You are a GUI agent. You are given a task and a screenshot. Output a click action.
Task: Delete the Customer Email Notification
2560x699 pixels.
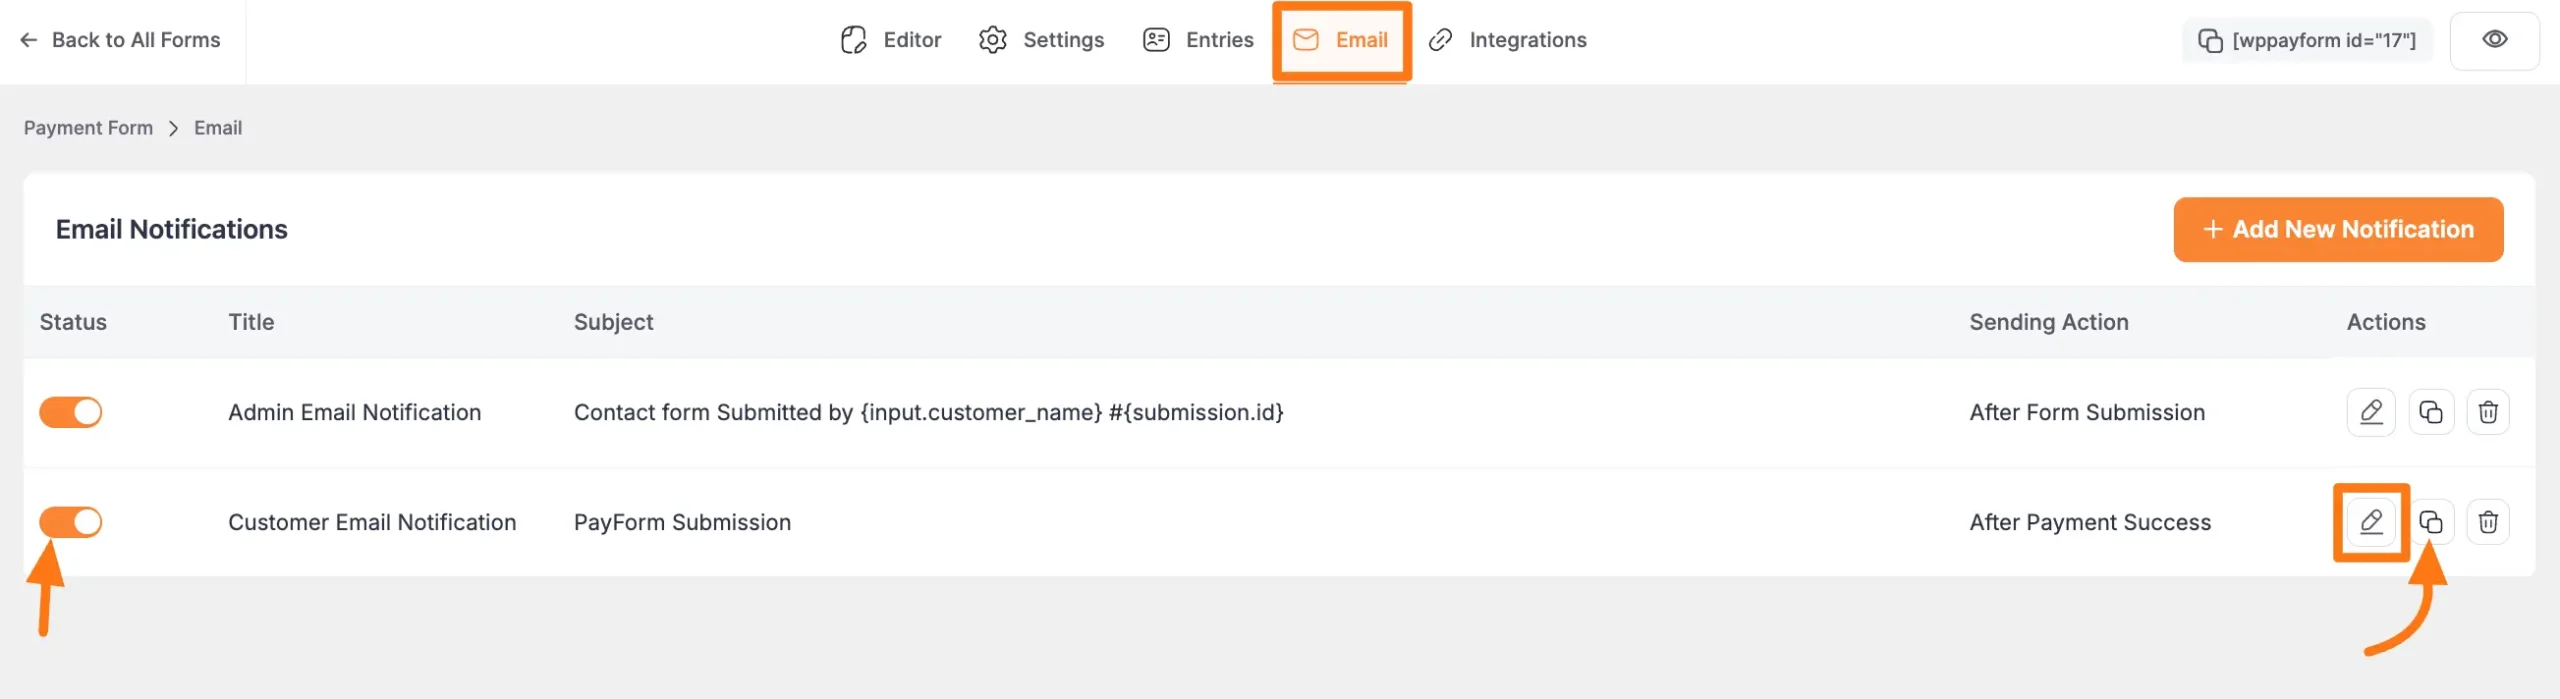(x=2488, y=522)
